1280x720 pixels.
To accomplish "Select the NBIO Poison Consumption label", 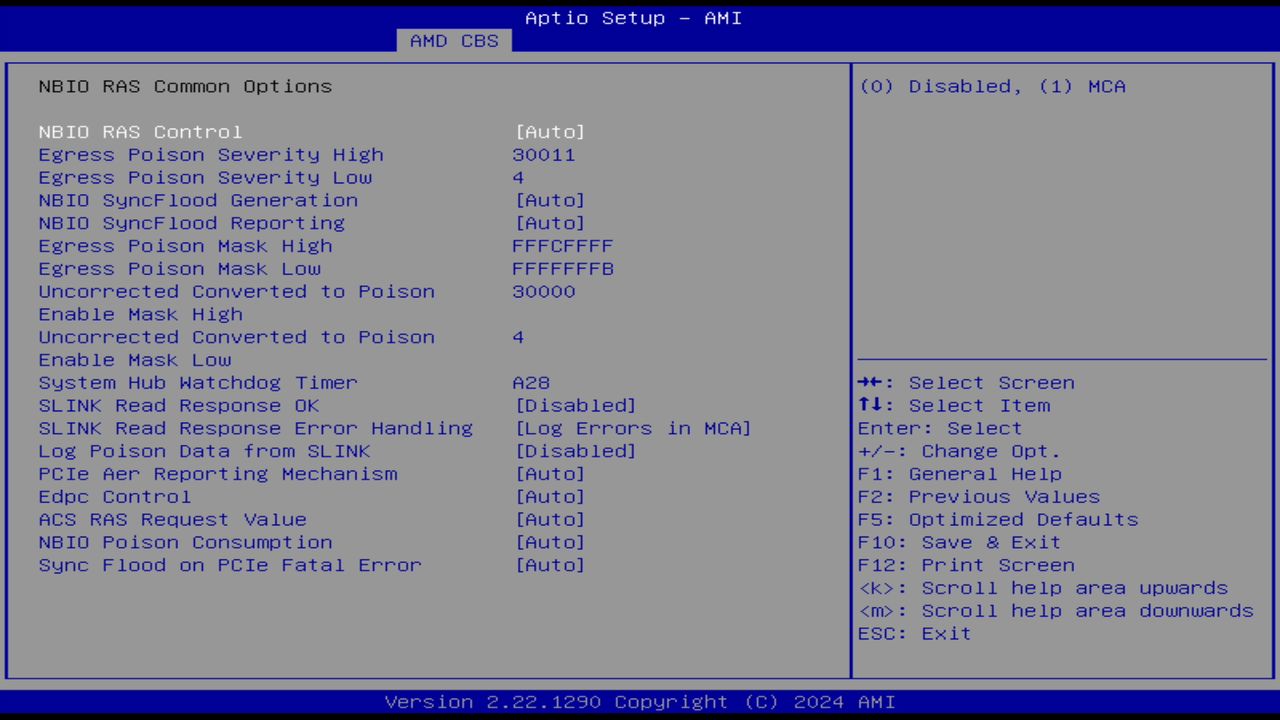I will point(186,542).
